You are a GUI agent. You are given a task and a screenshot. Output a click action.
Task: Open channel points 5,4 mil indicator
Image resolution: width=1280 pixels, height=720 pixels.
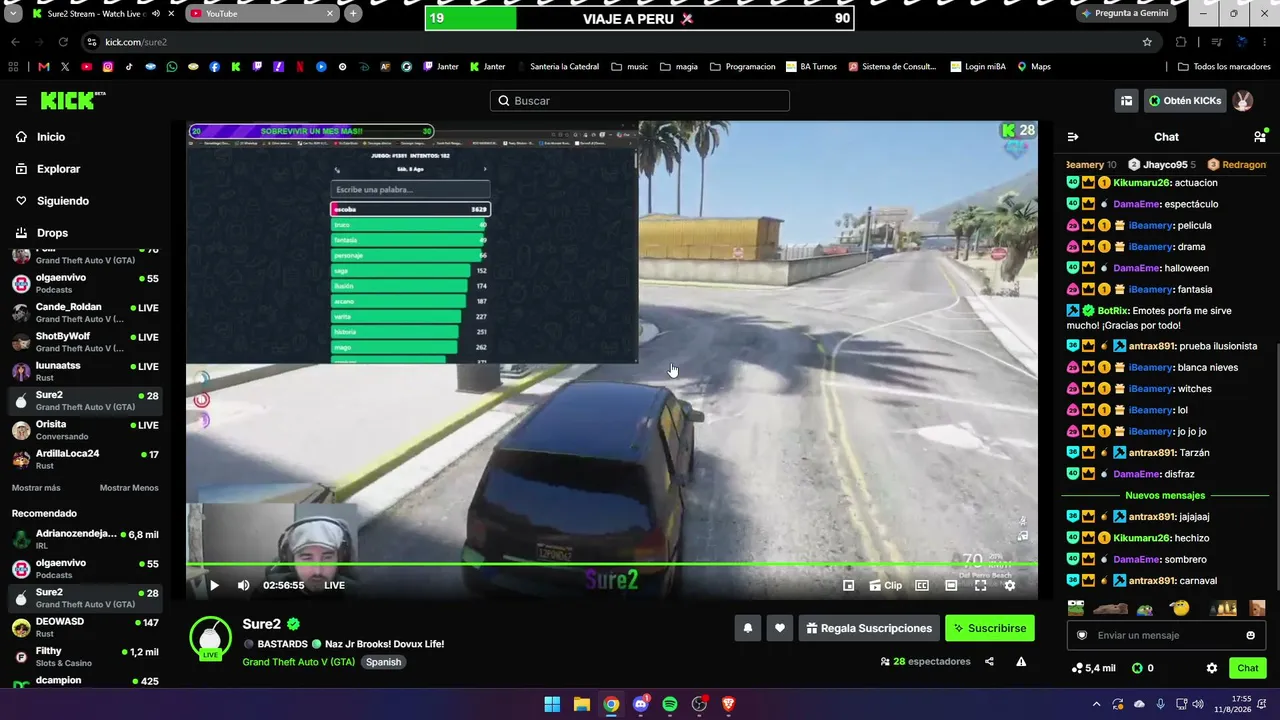click(x=1093, y=668)
